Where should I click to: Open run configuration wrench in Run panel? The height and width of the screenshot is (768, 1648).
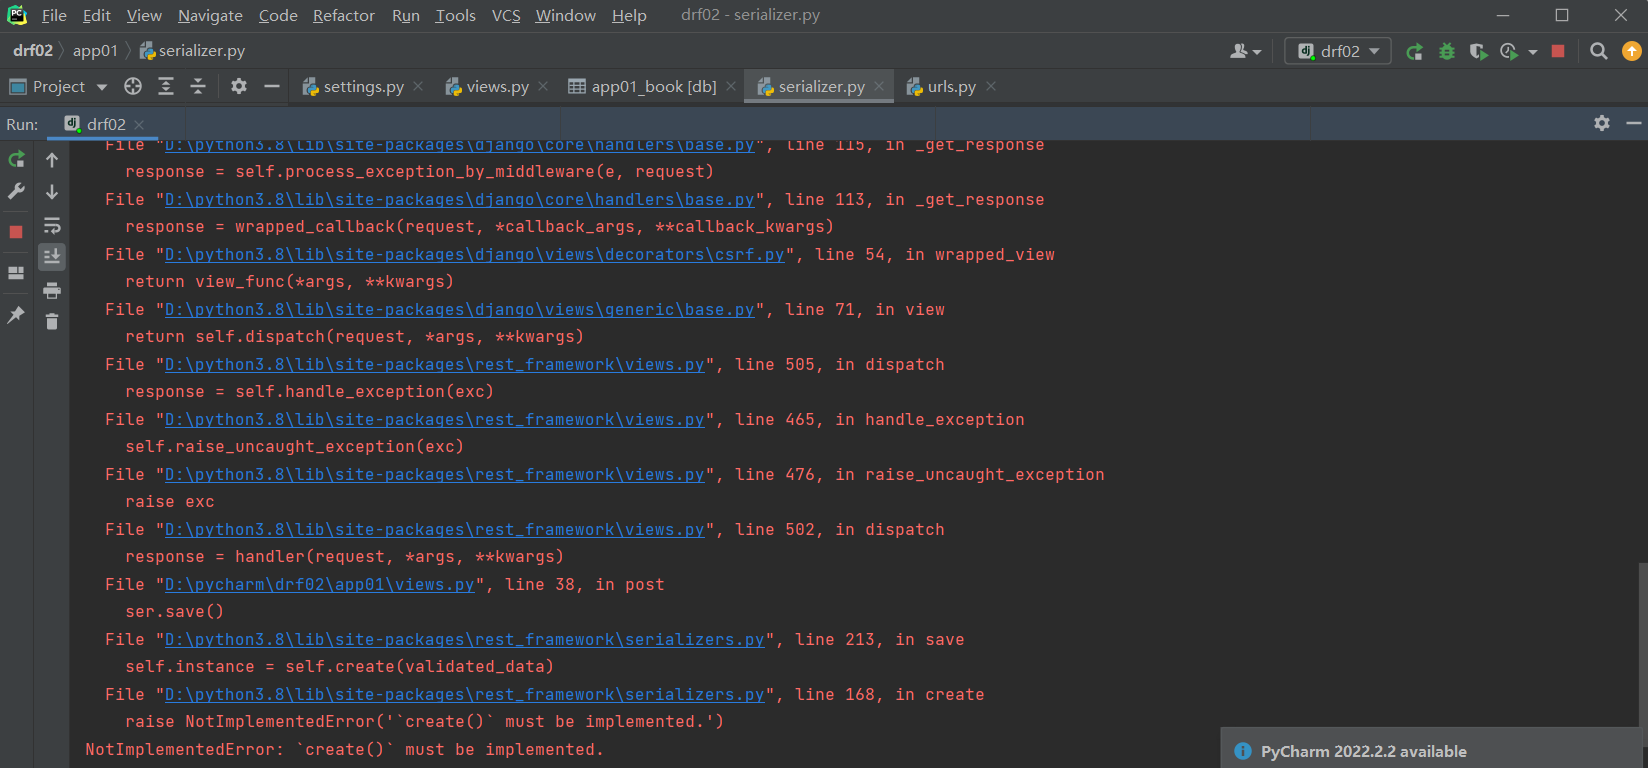pyautogui.click(x=17, y=191)
